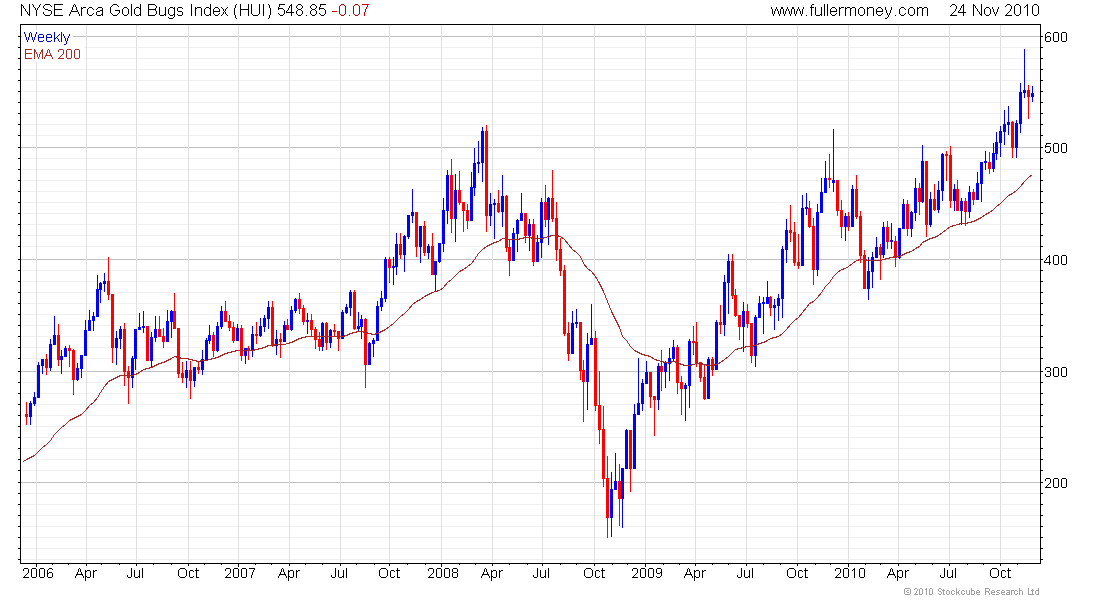1100x600 pixels.
Task: Click the date '24 Nov 2010'
Action: 994,11
